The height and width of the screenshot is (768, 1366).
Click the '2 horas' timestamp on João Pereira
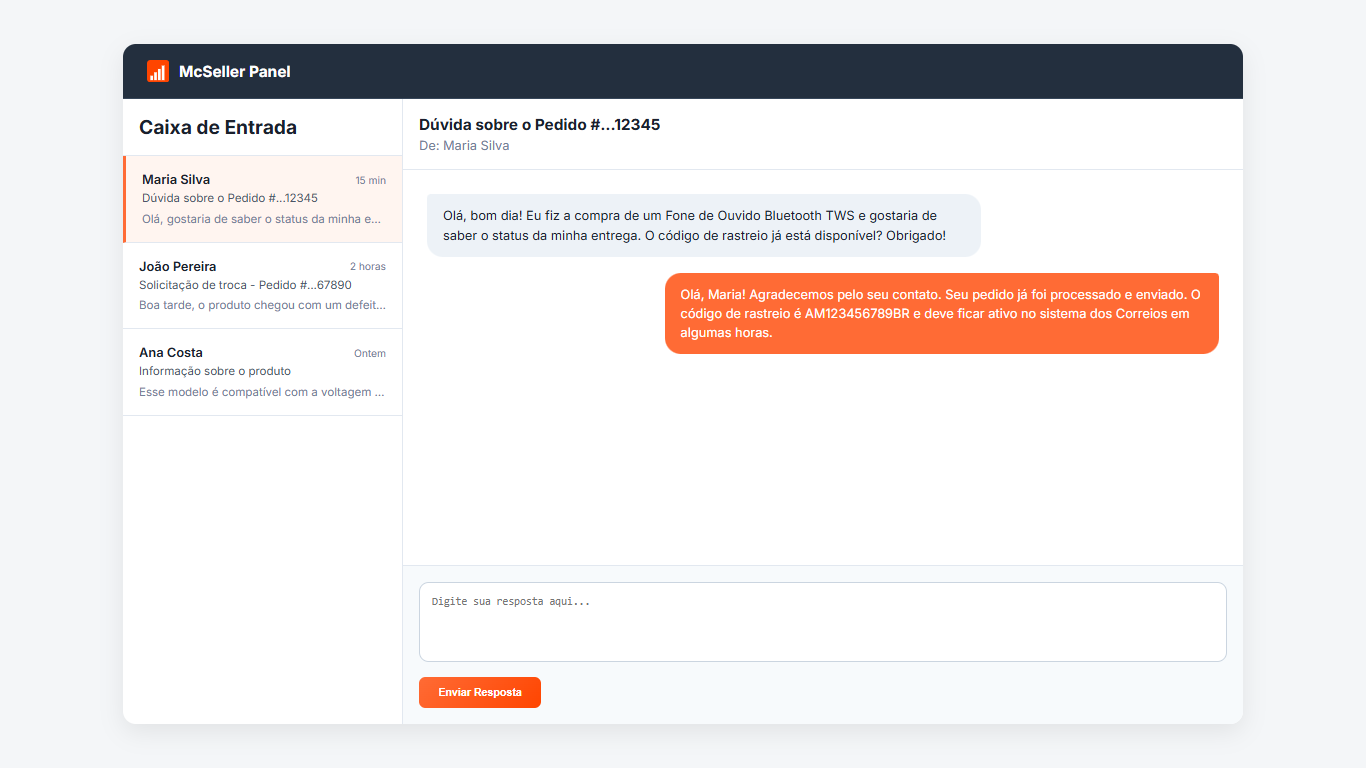367,267
